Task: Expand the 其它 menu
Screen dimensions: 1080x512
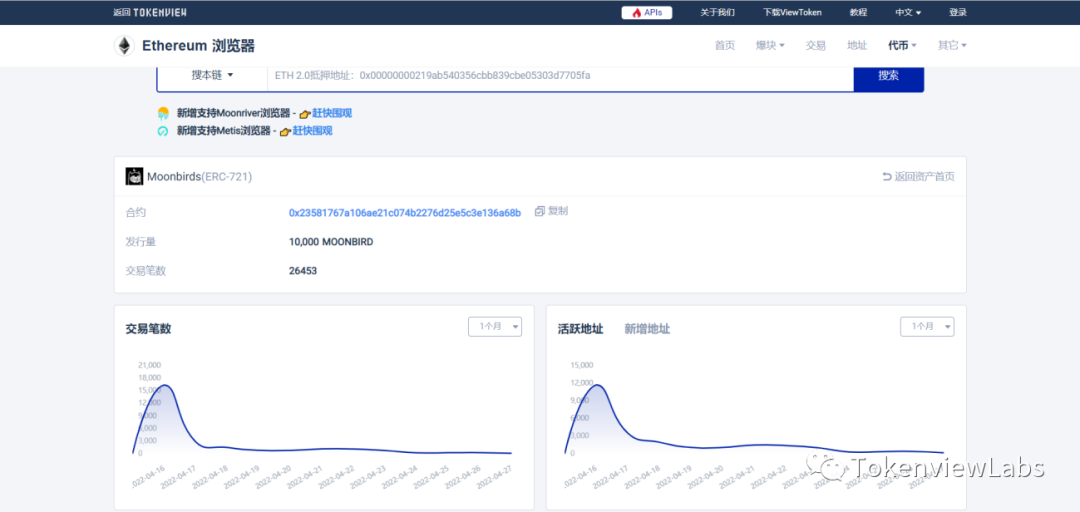Action: [x=952, y=45]
